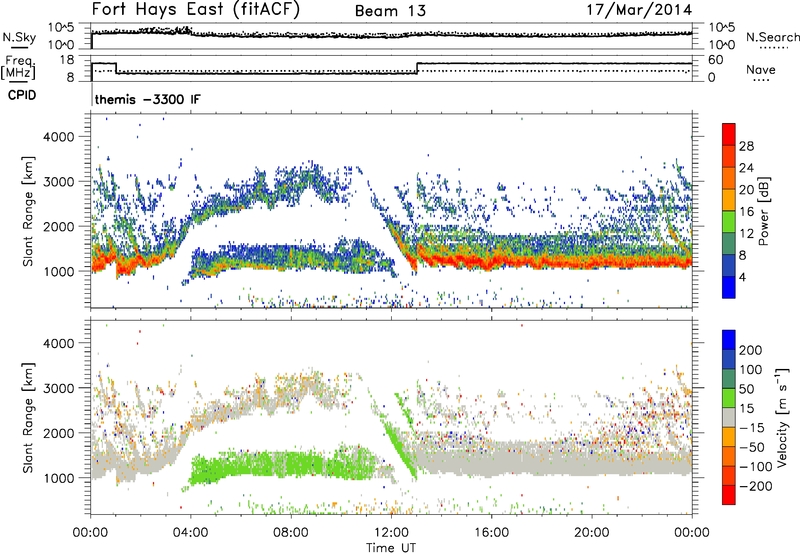Click the '04:00' time axis tick label
The image size is (800, 554).
(x=191, y=533)
